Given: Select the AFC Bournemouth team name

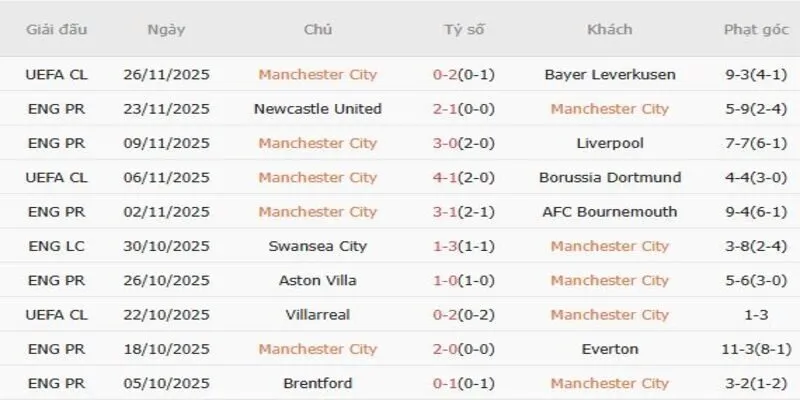Looking at the screenshot, I should pyautogui.click(x=610, y=211).
